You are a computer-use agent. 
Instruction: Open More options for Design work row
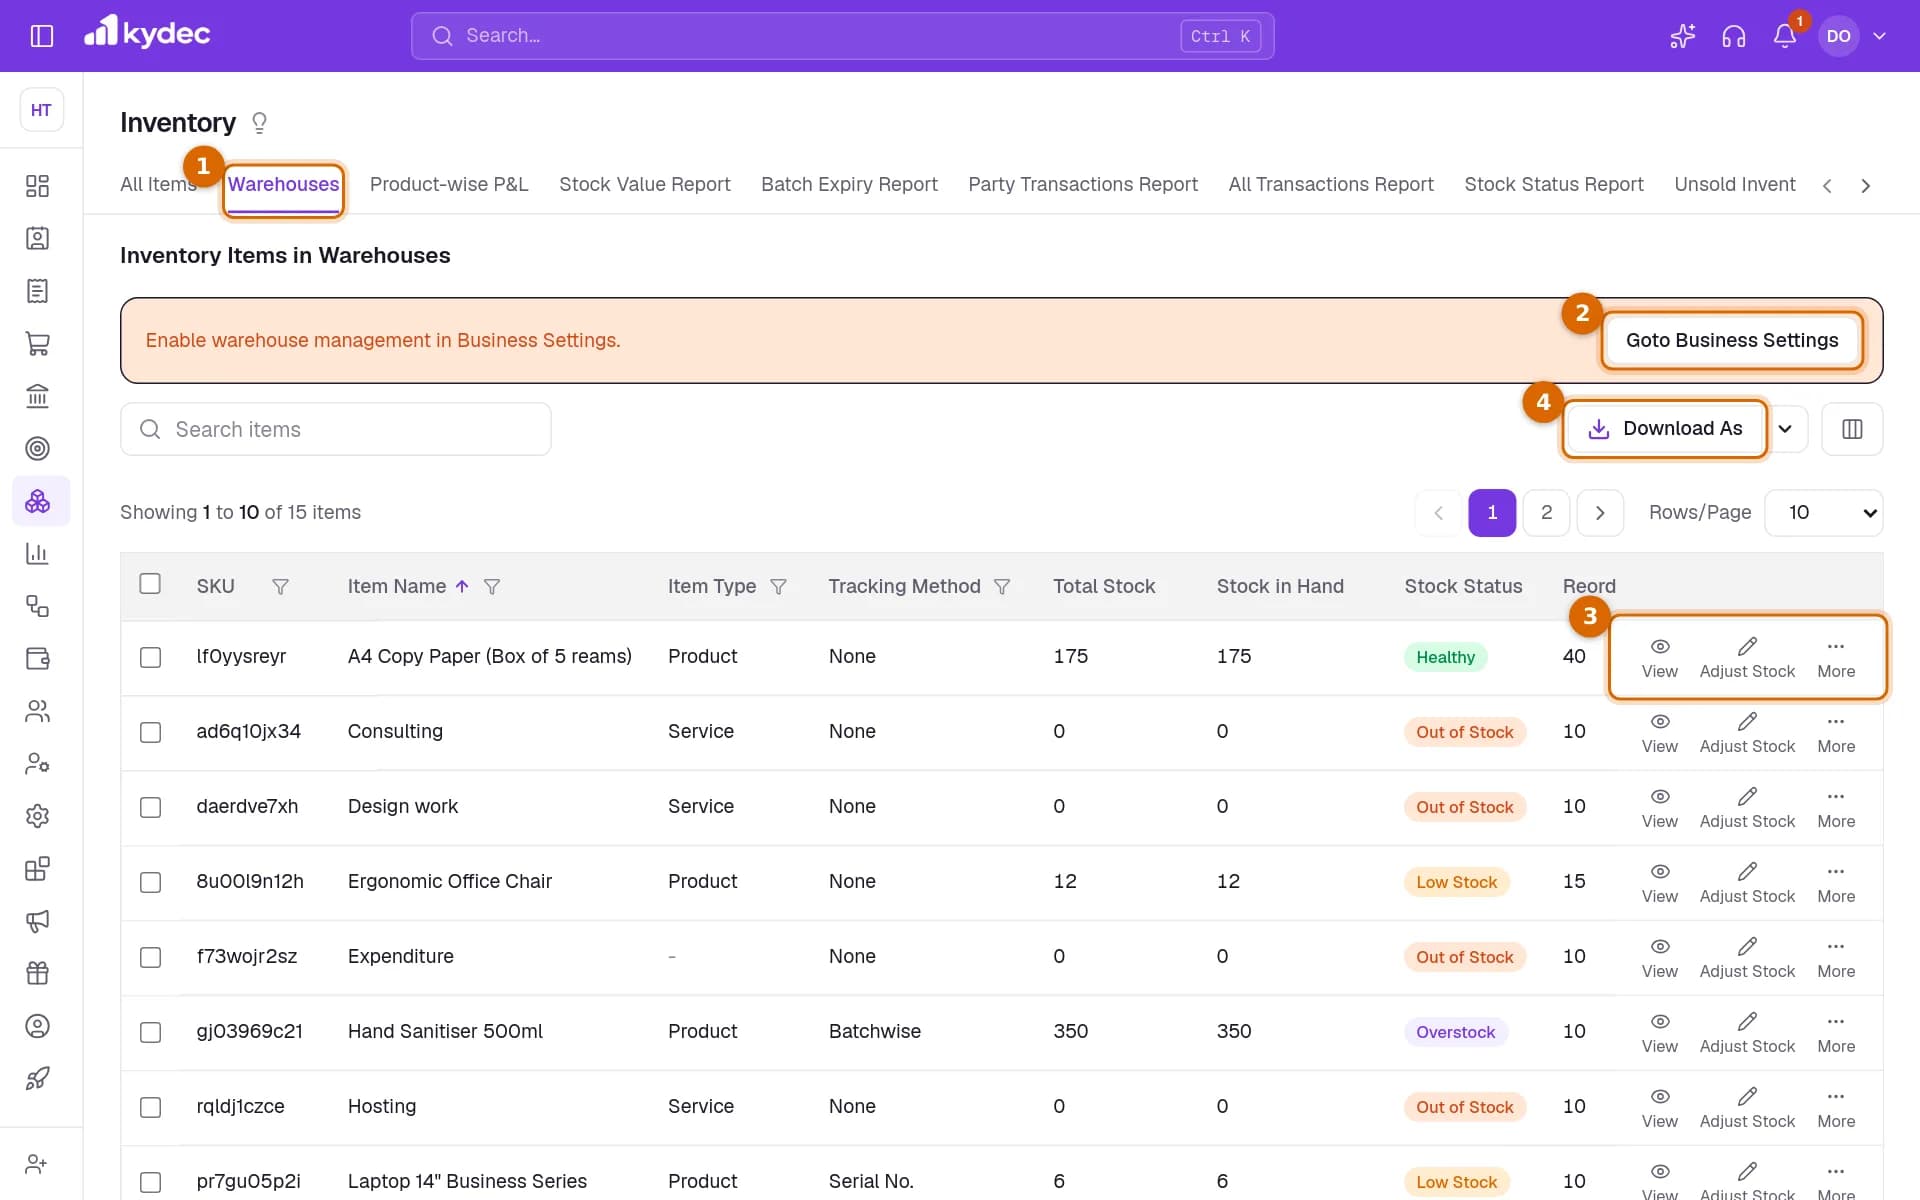pyautogui.click(x=1836, y=807)
